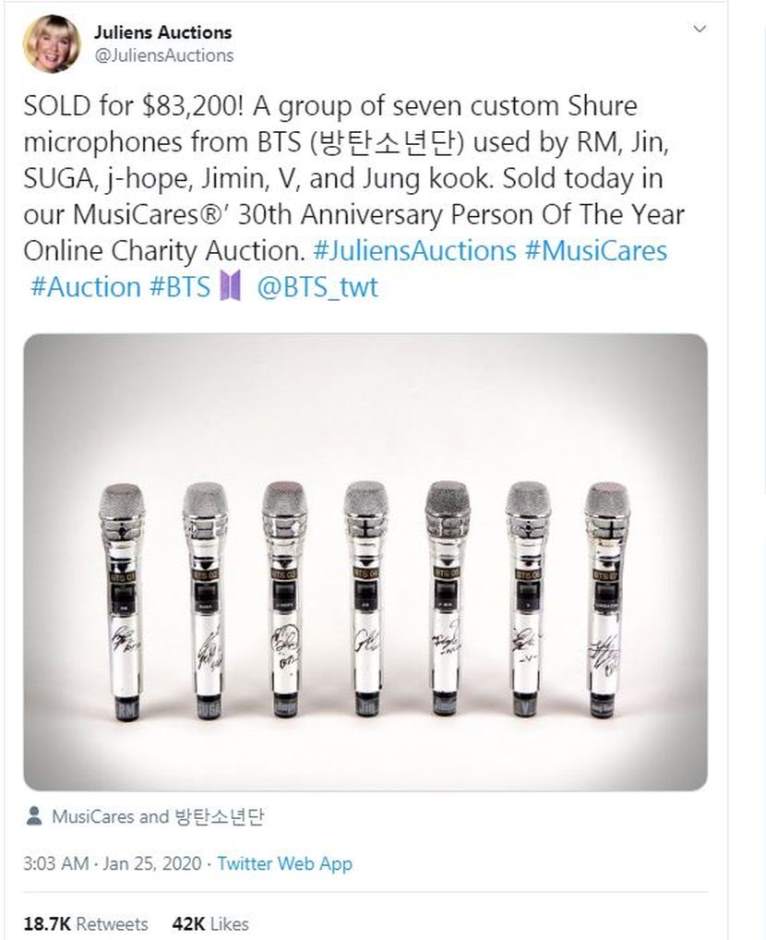Open the Twitter Web App source link
Viewport: 766px width, 940px height.
pyautogui.click(x=285, y=863)
